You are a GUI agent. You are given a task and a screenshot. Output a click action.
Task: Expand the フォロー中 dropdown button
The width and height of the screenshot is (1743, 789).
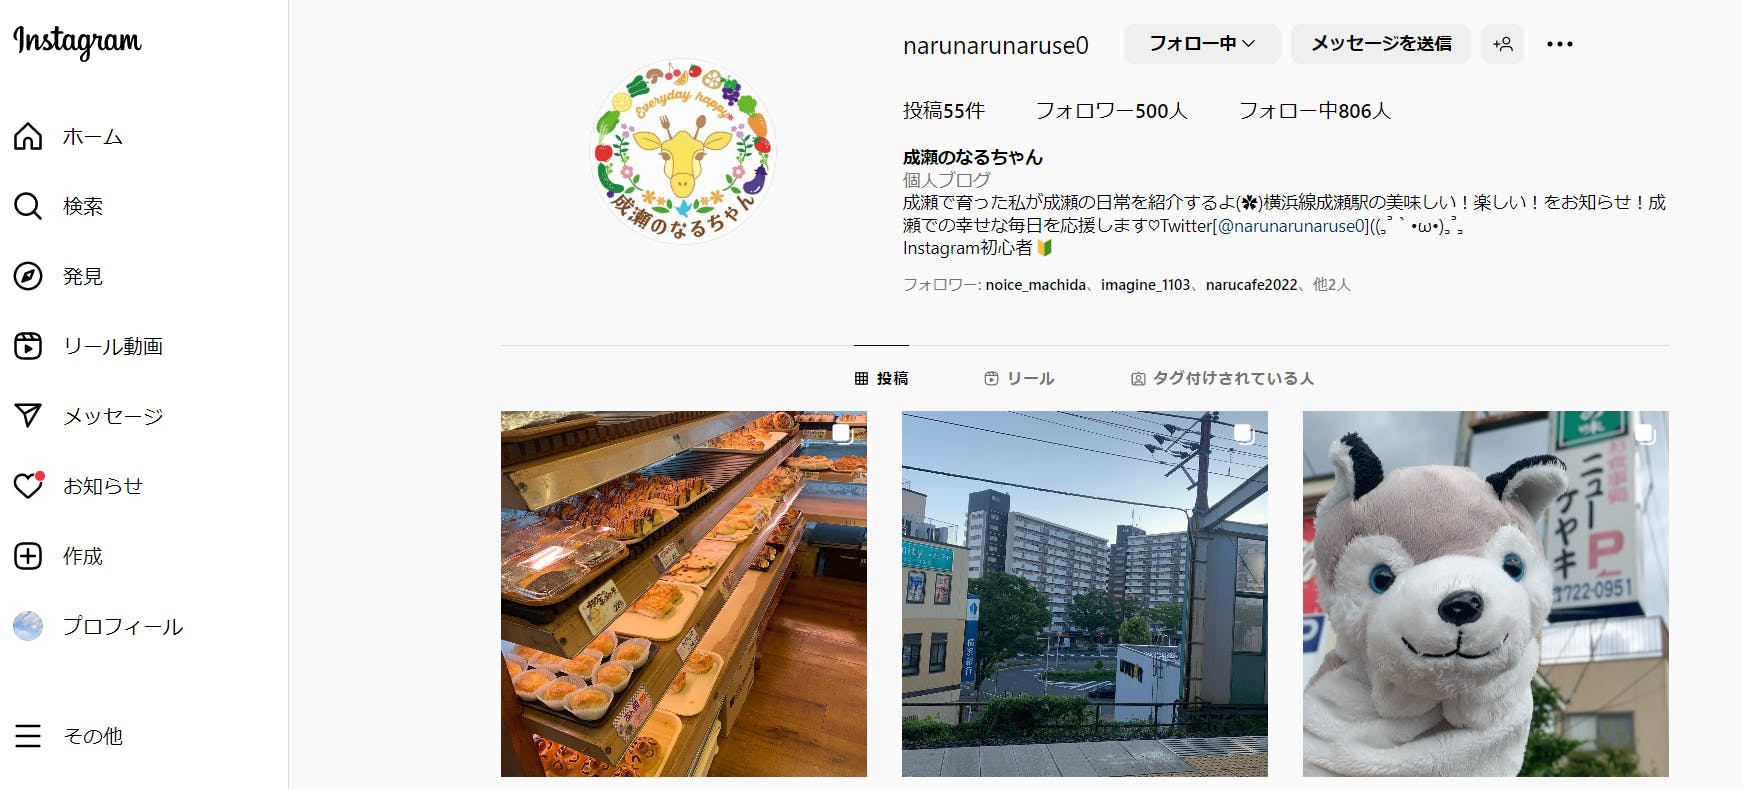click(1202, 44)
